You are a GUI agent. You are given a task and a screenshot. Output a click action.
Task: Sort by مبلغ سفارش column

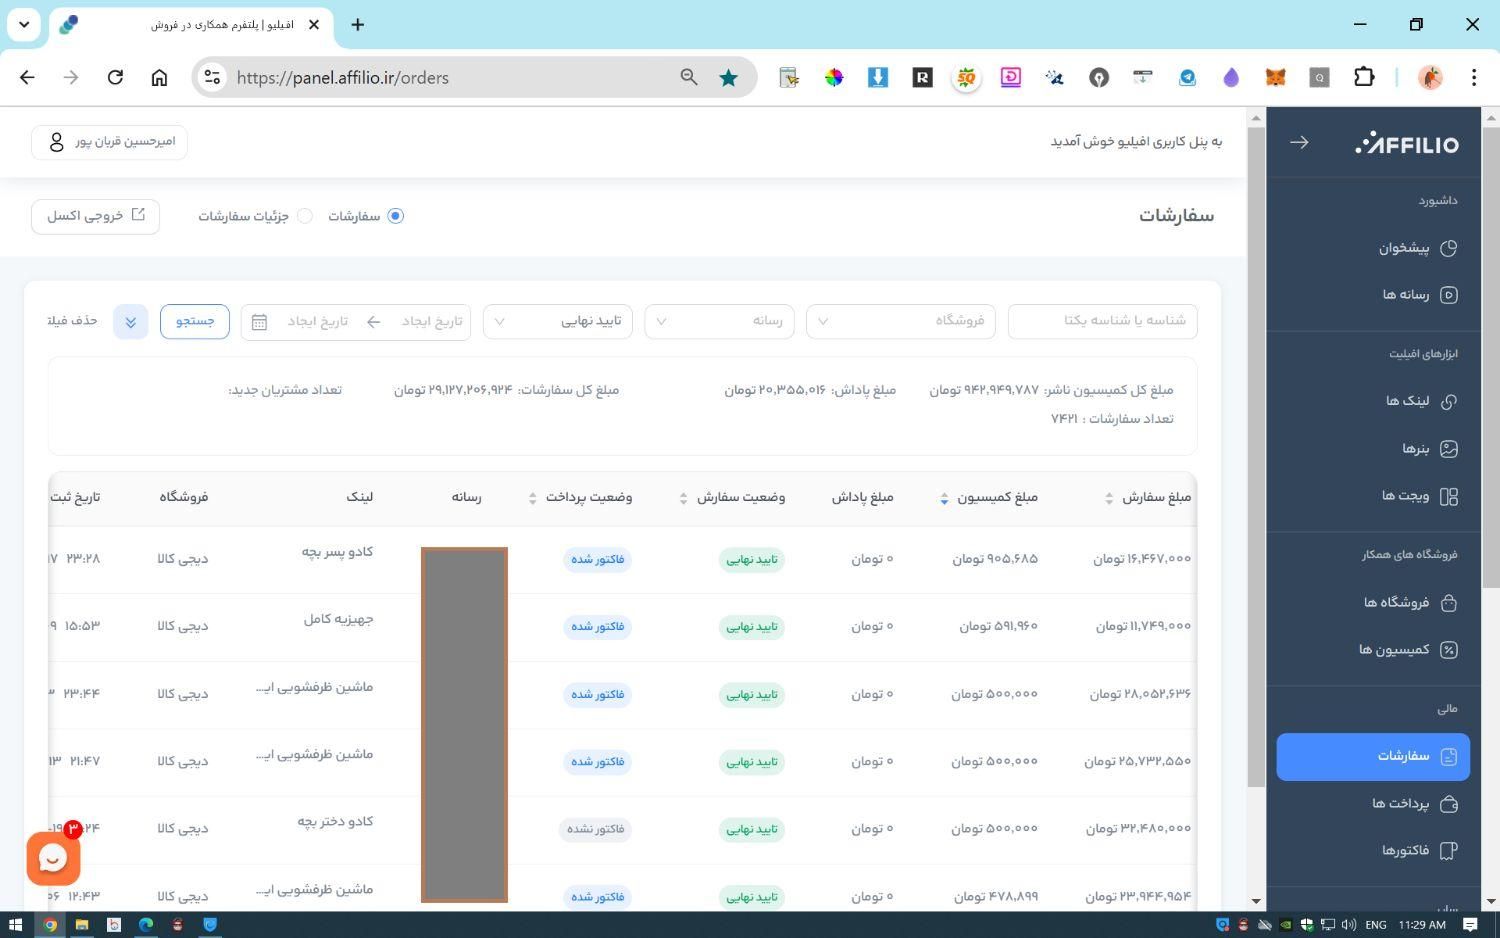coord(1109,498)
